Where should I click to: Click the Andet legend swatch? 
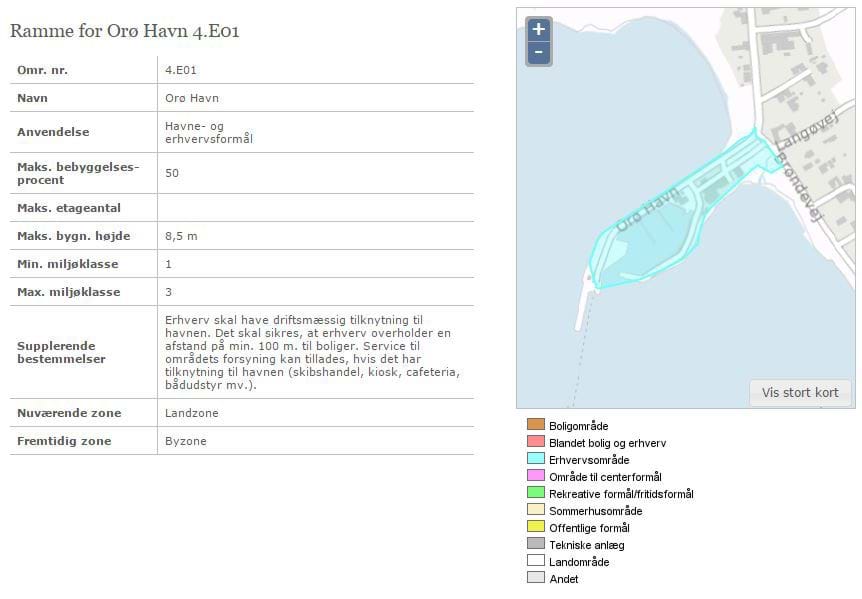click(x=535, y=579)
